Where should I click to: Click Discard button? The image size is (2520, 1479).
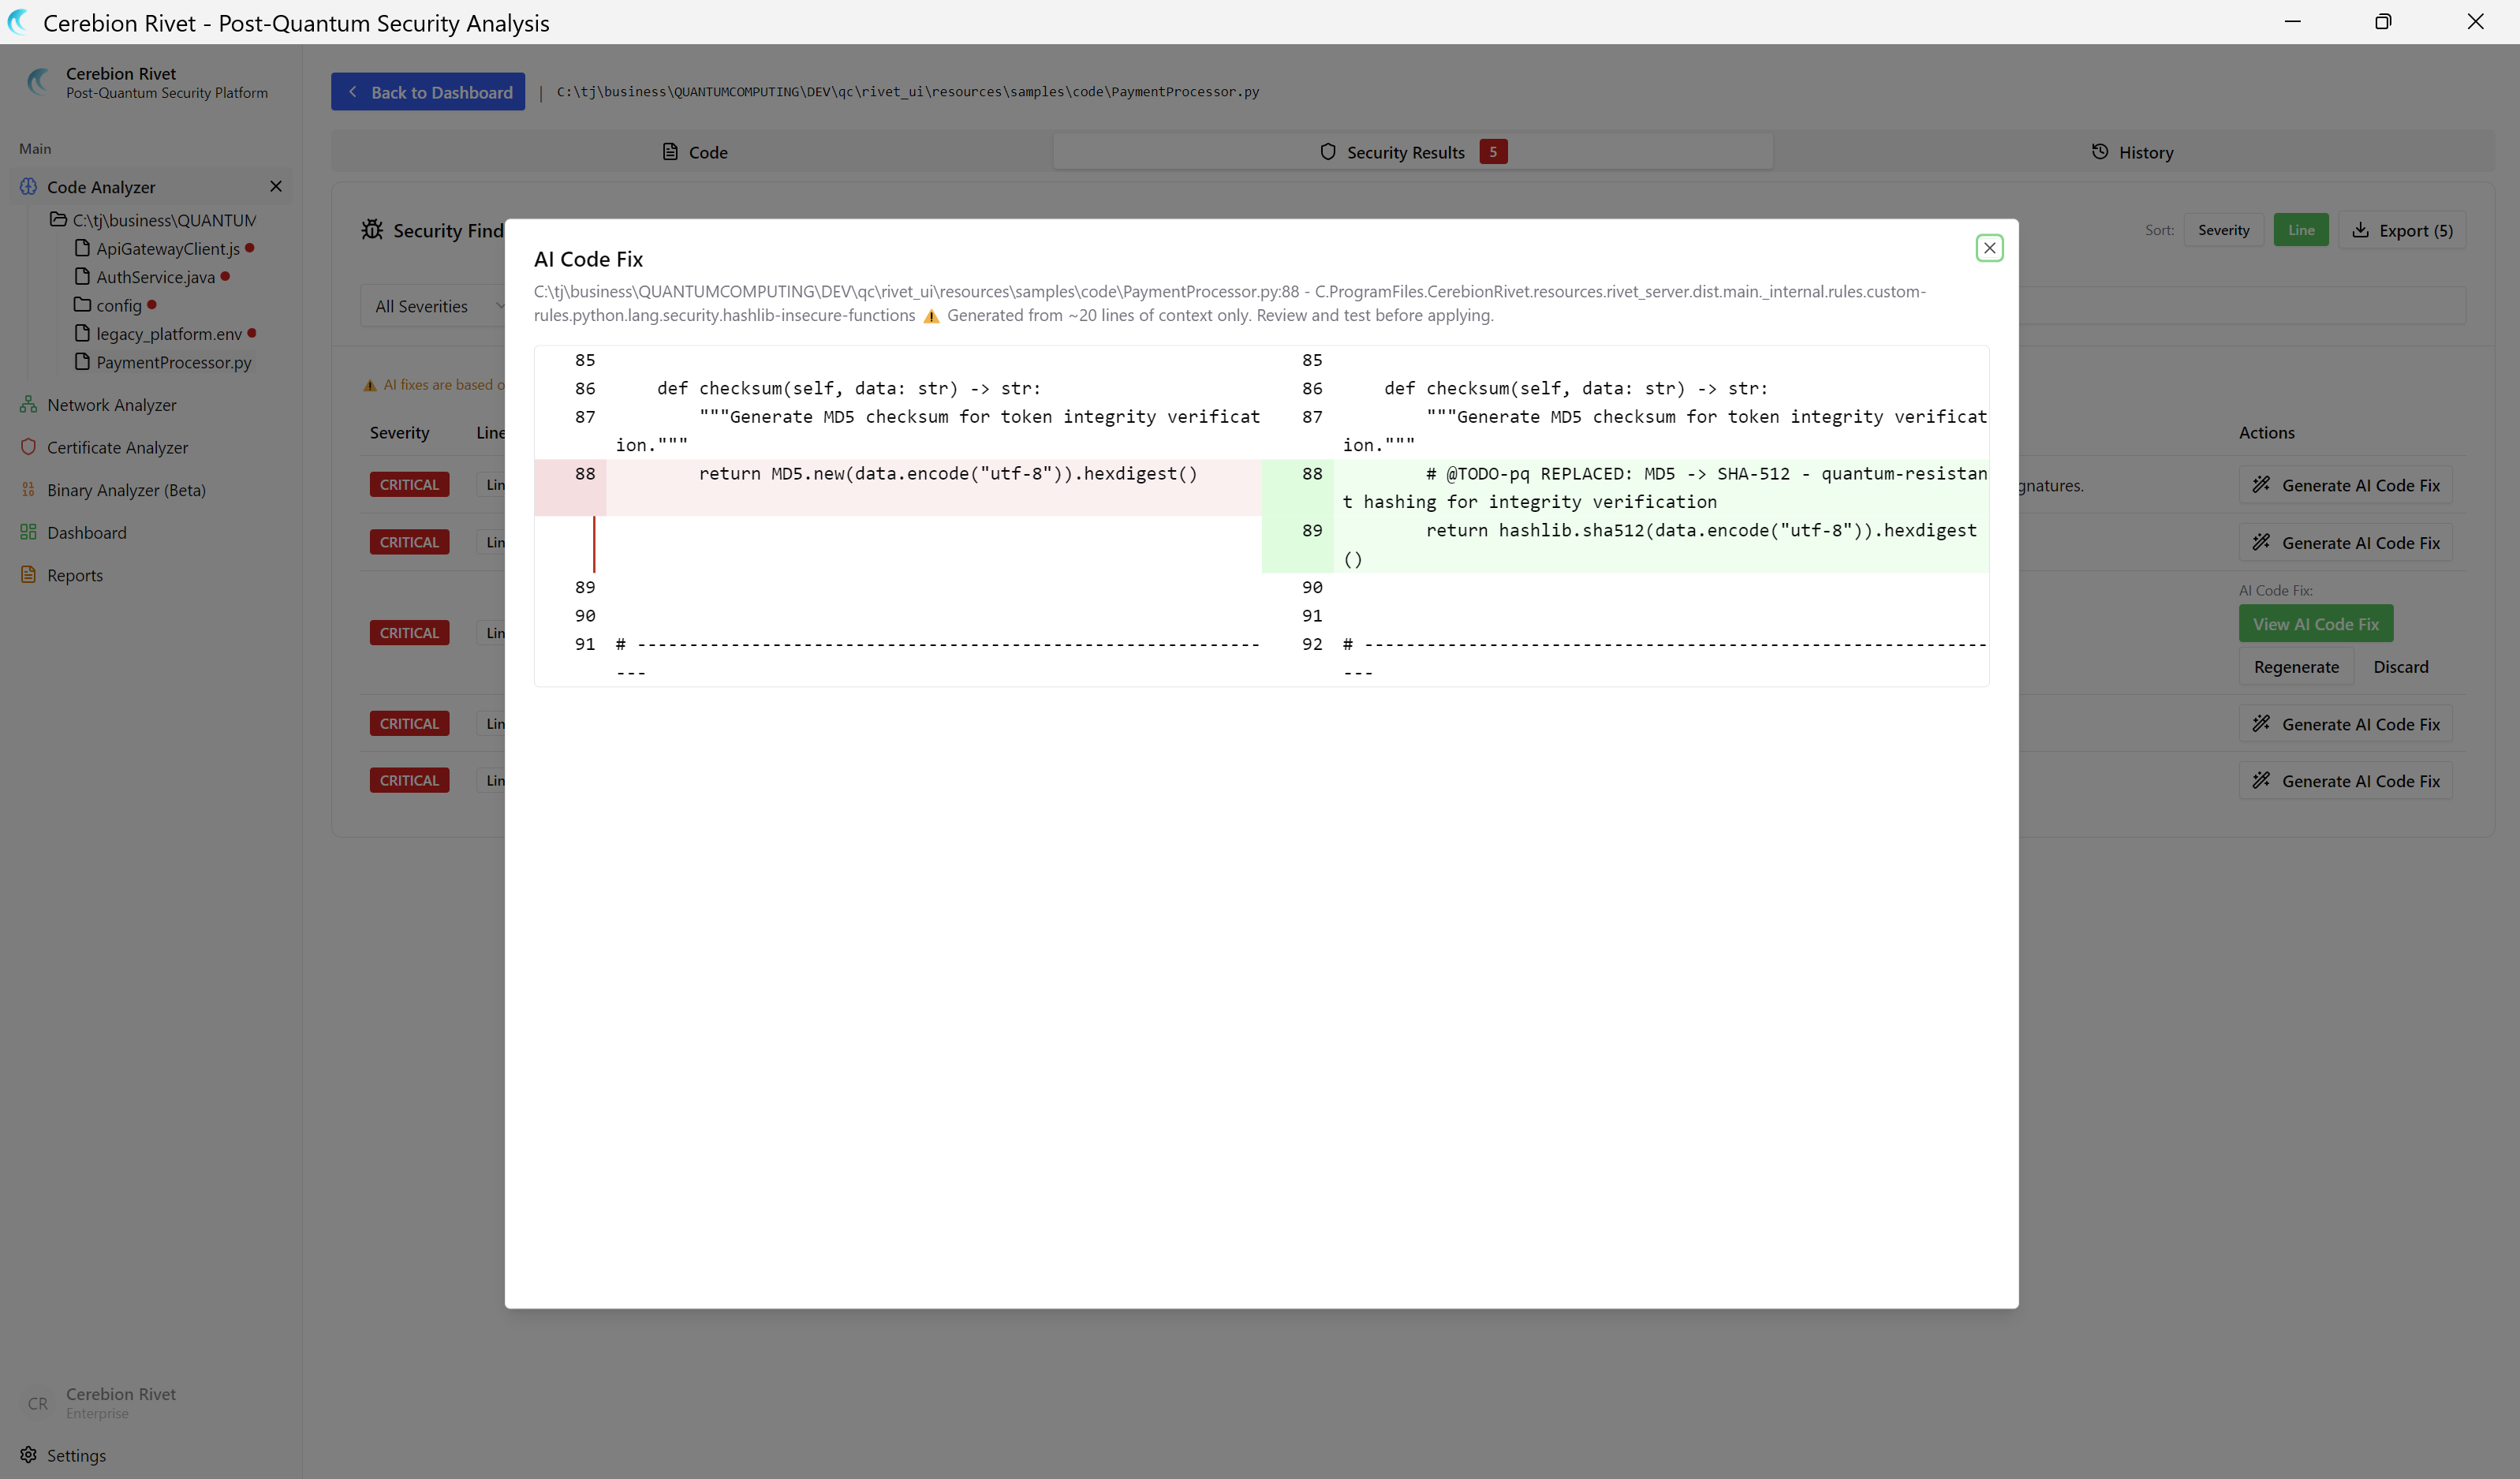(x=2400, y=667)
